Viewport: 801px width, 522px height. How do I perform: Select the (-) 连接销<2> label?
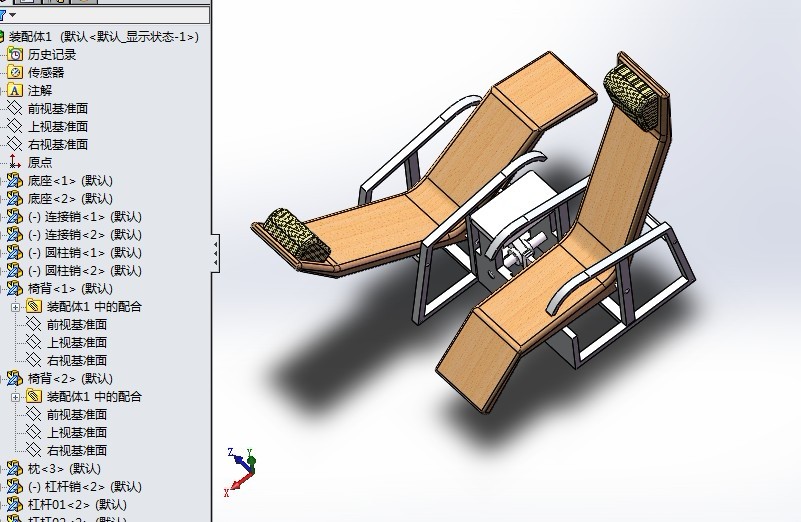pos(85,234)
